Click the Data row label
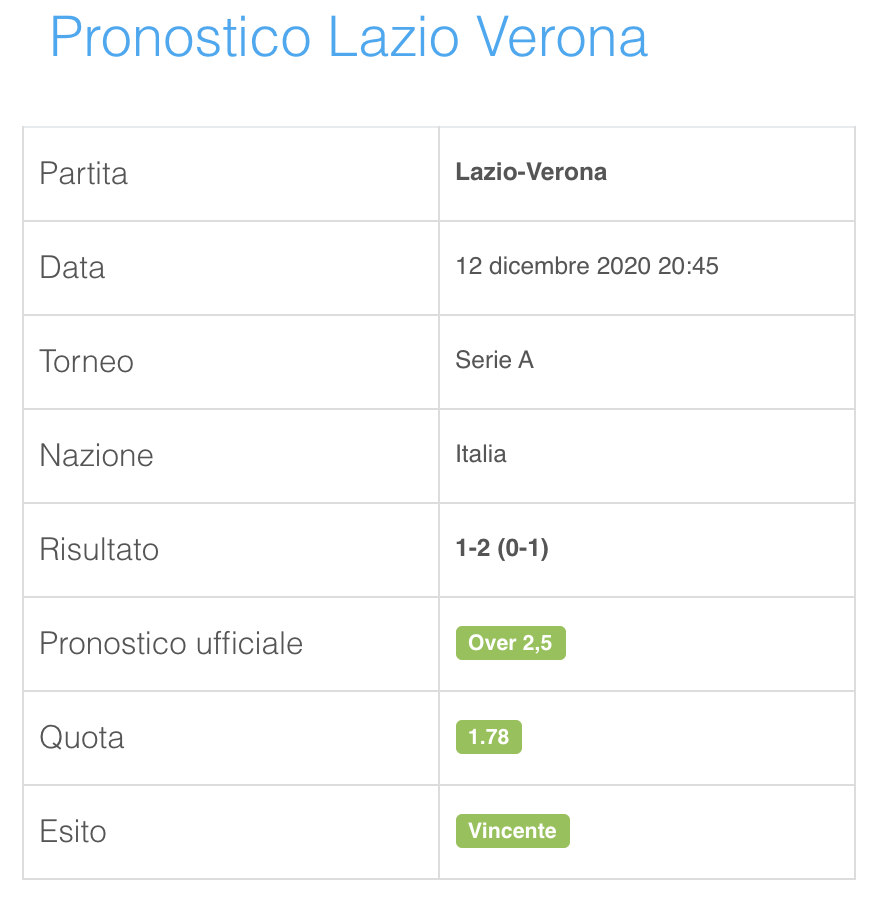The height and width of the screenshot is (920, 884). tap(72, 268)
